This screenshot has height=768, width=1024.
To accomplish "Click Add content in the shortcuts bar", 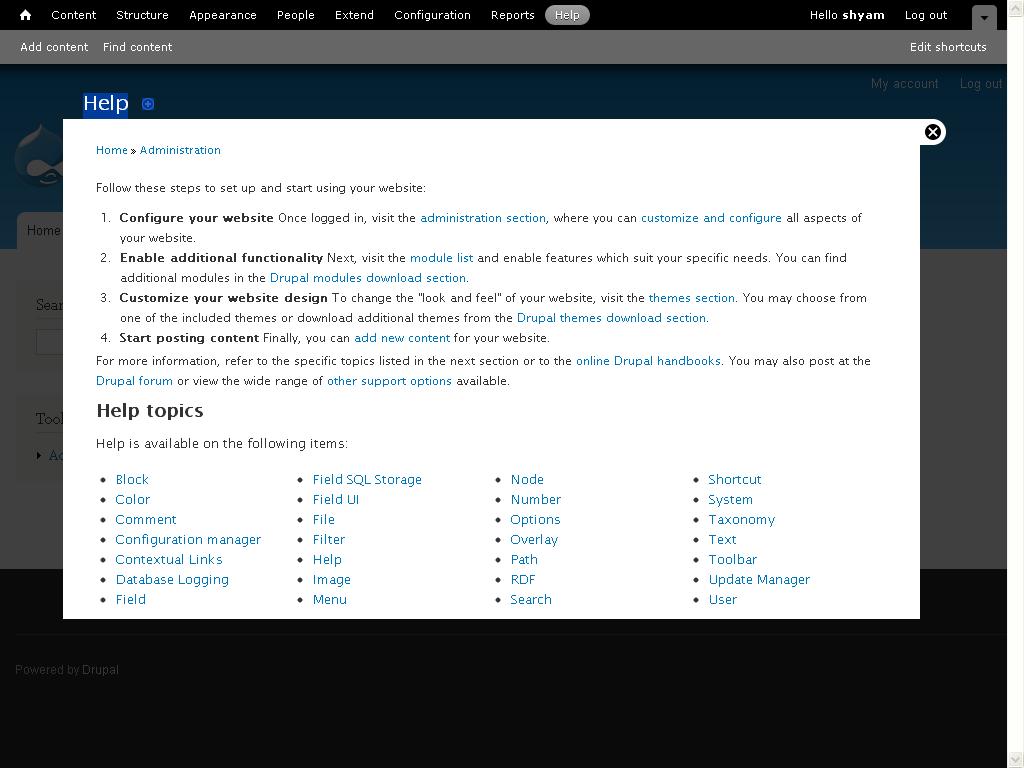I will click(54, 46).
